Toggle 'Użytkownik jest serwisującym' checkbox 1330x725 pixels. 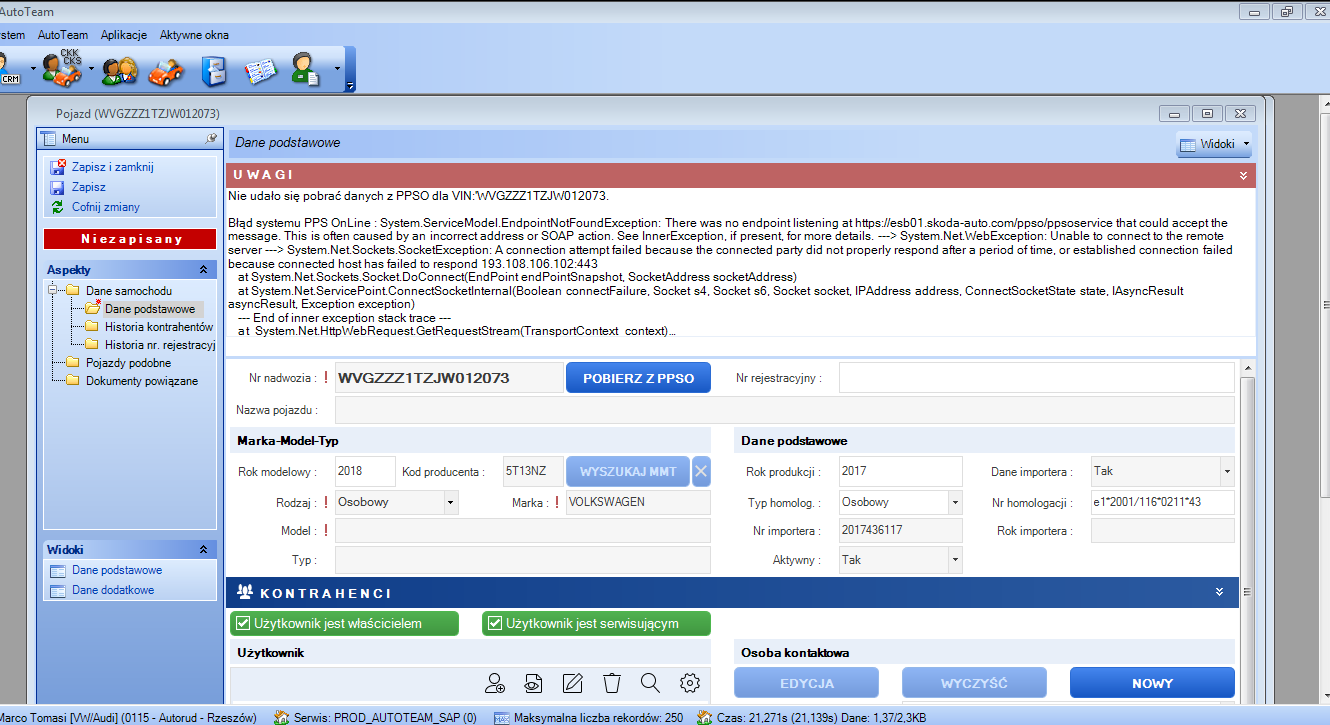click(x=494, y=624)
